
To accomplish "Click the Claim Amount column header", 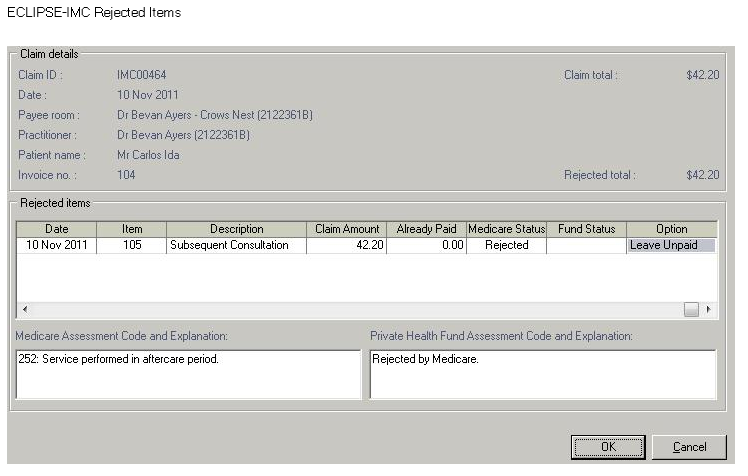I will point(346,229).
